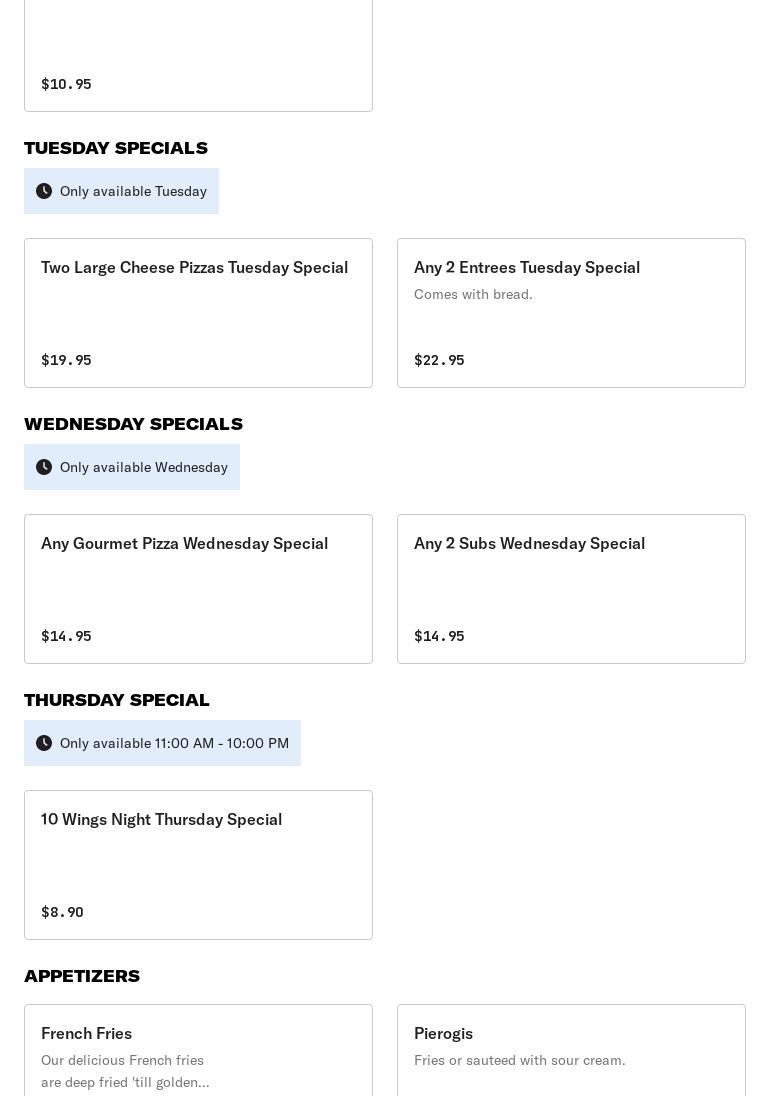Click the "Comes with bread." description
Image resolution: width=770 pixels, height=1096 pixels.
473,294
